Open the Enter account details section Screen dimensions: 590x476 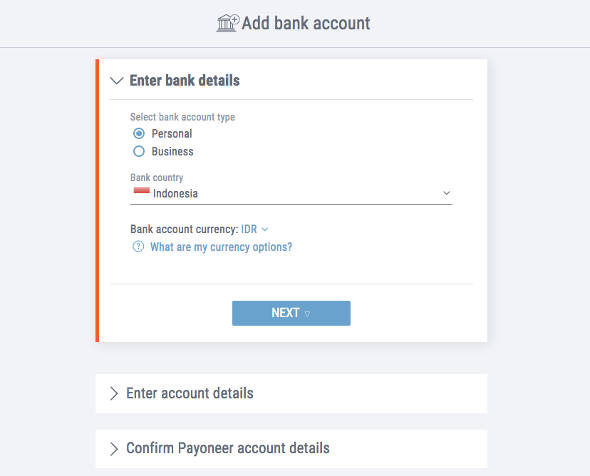(292, 394)
